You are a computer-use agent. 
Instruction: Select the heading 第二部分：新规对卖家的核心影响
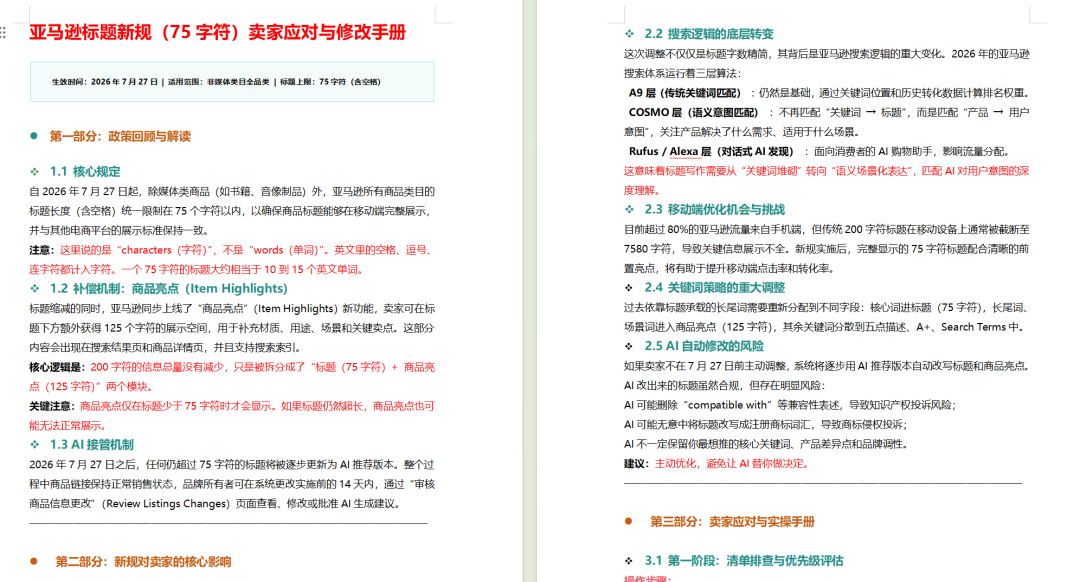[143, 562]
